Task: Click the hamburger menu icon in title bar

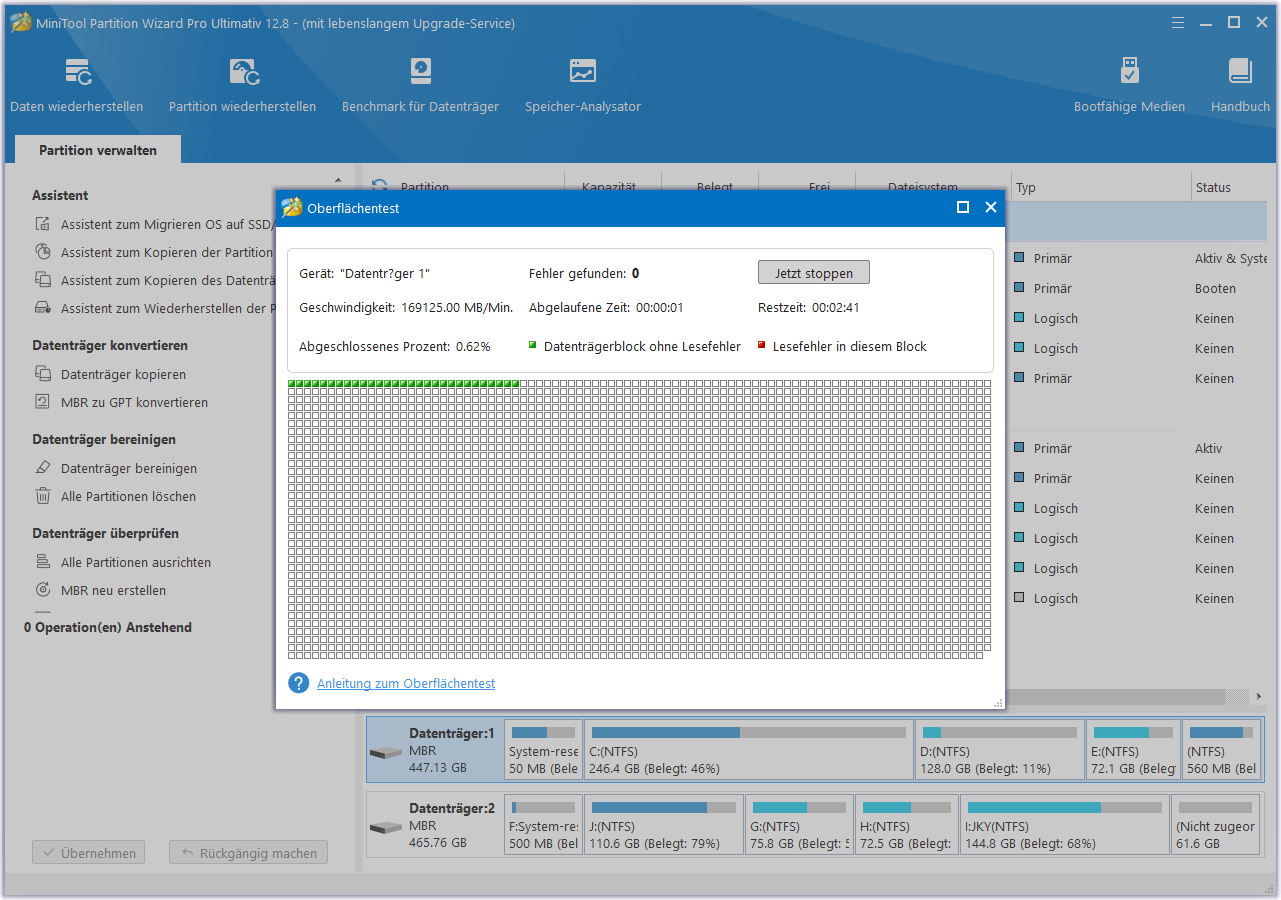Action: pos(1176,22)
